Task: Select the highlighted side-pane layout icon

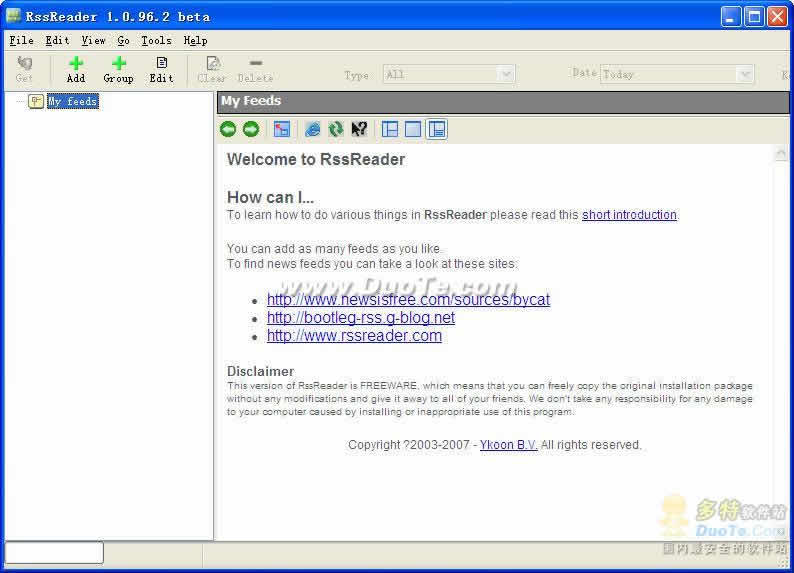Action: click(436, 129)
